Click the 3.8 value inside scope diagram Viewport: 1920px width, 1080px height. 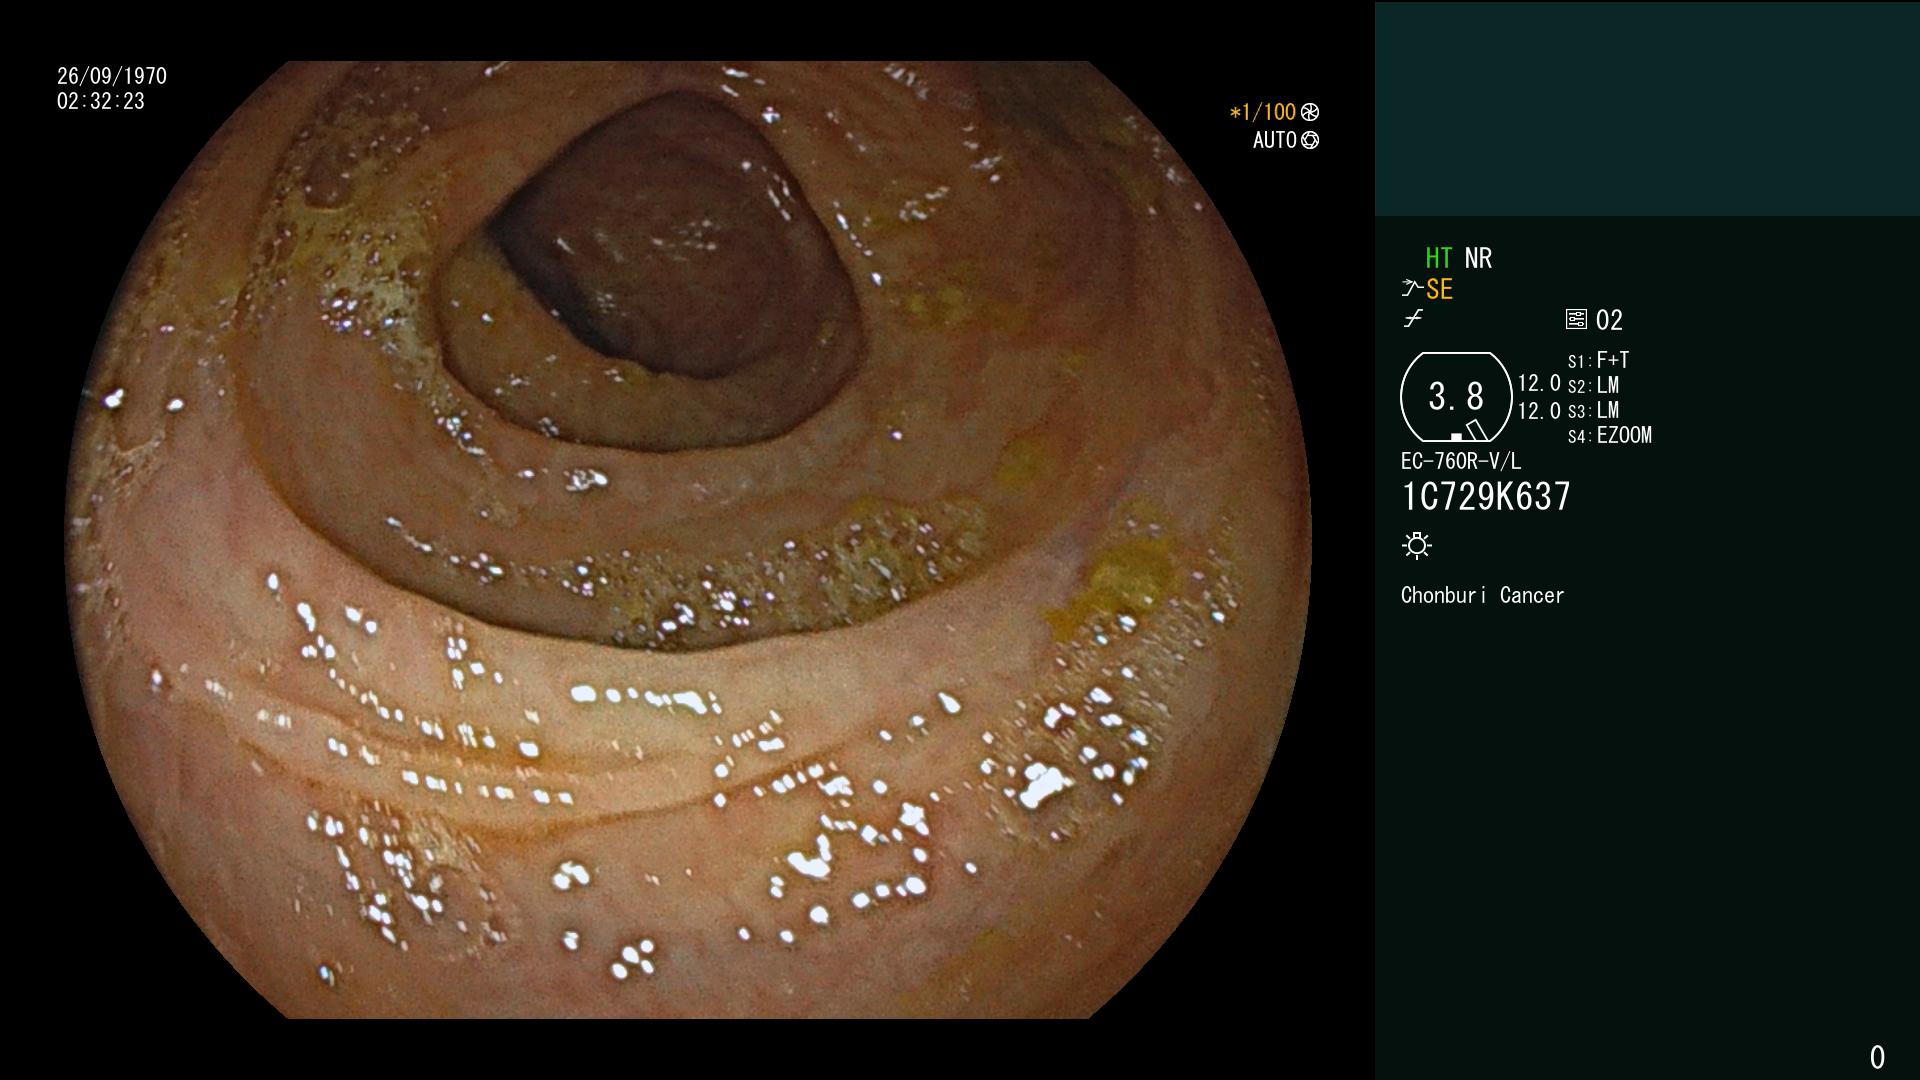pos(1456,397)
